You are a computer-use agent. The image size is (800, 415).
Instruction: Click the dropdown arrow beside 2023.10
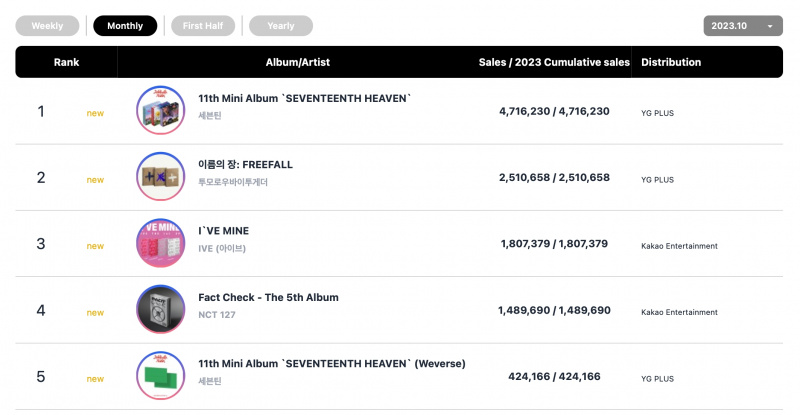coord(770,26)
